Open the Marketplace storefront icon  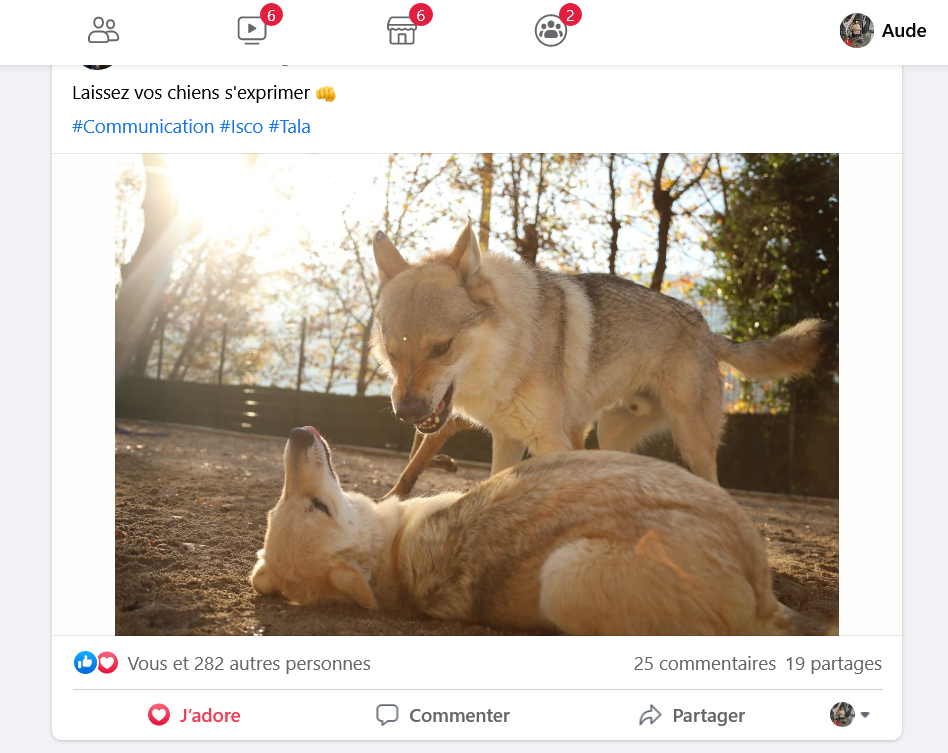(401, 30)
